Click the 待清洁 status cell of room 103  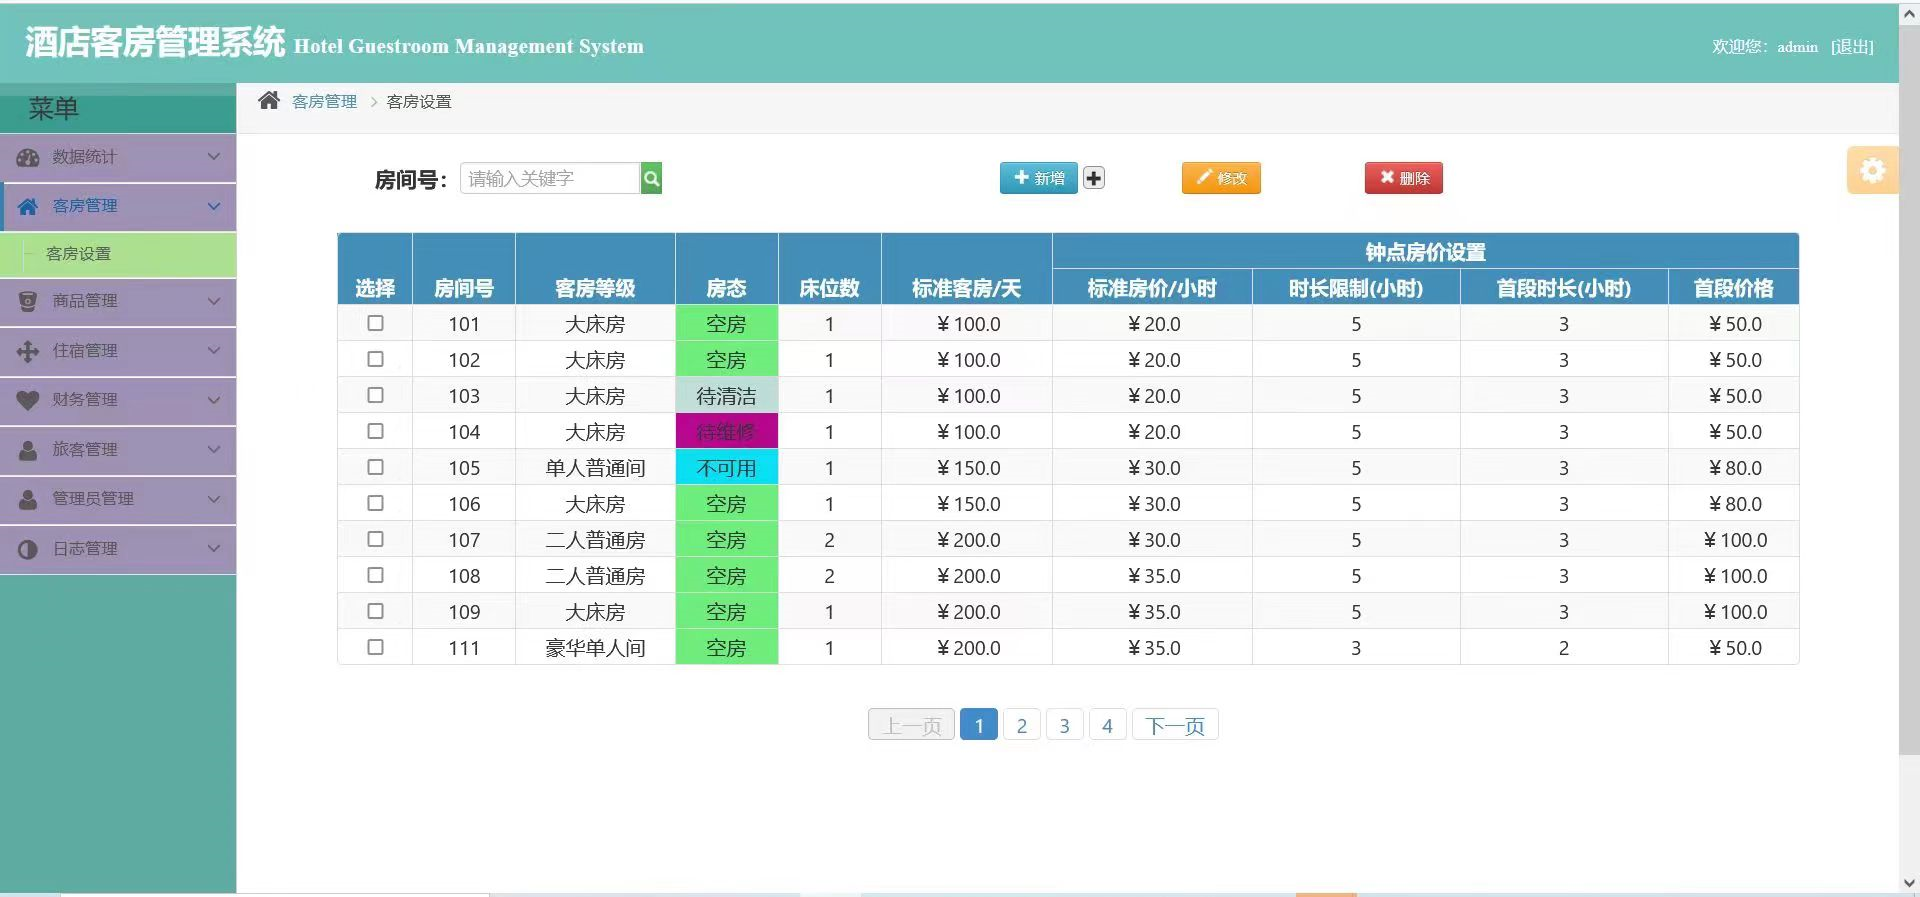click(x=726, y=396)
